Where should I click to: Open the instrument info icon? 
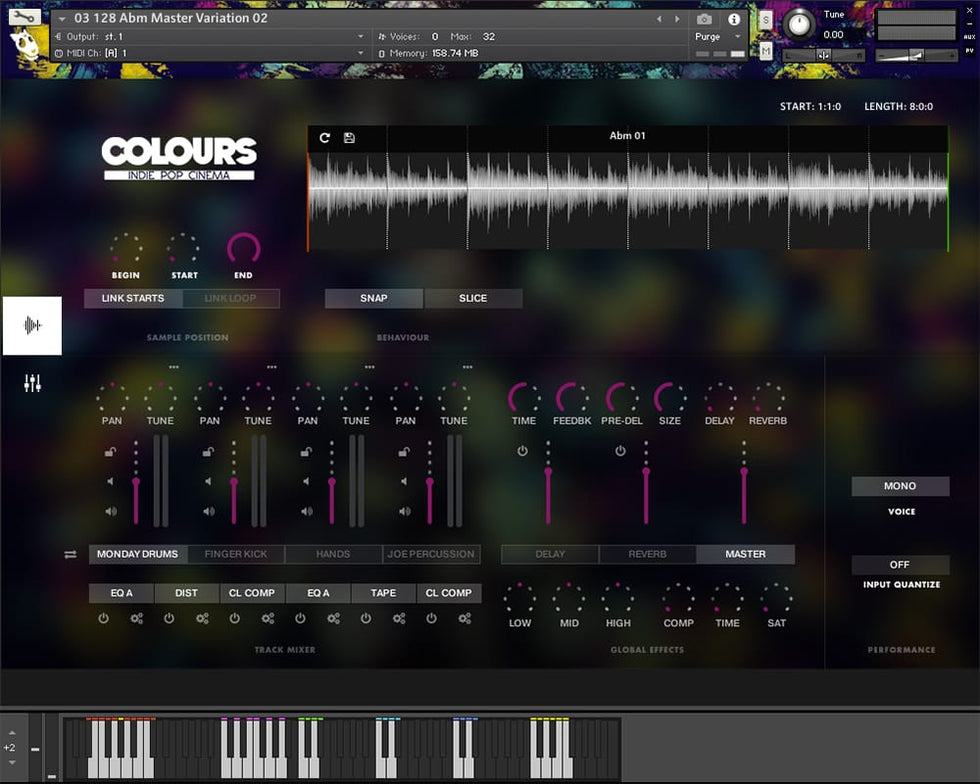pos(734,19)
